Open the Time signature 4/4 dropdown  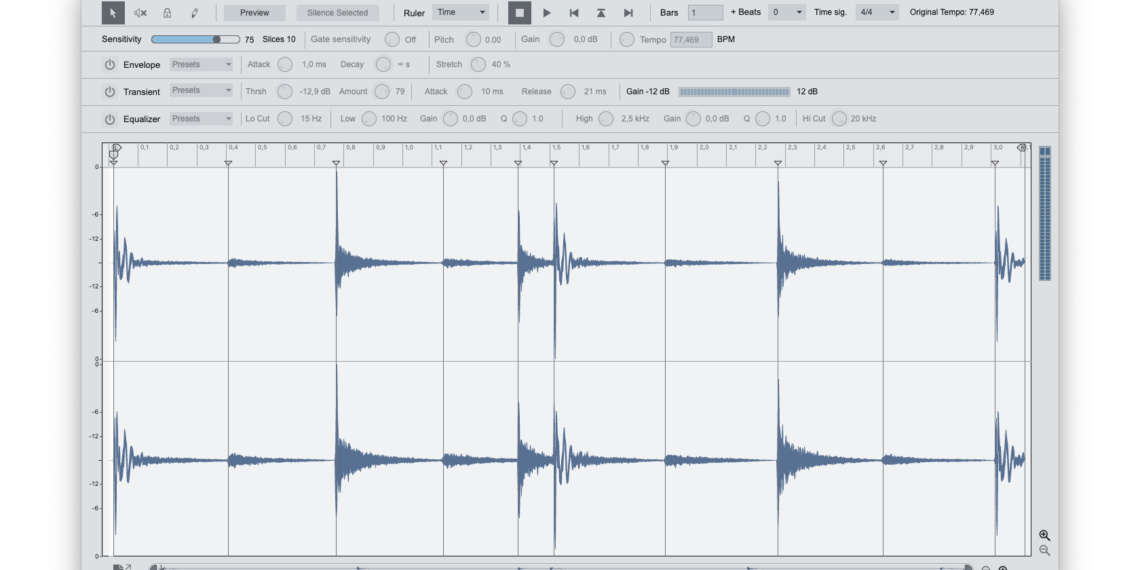(x=877, y=13)
